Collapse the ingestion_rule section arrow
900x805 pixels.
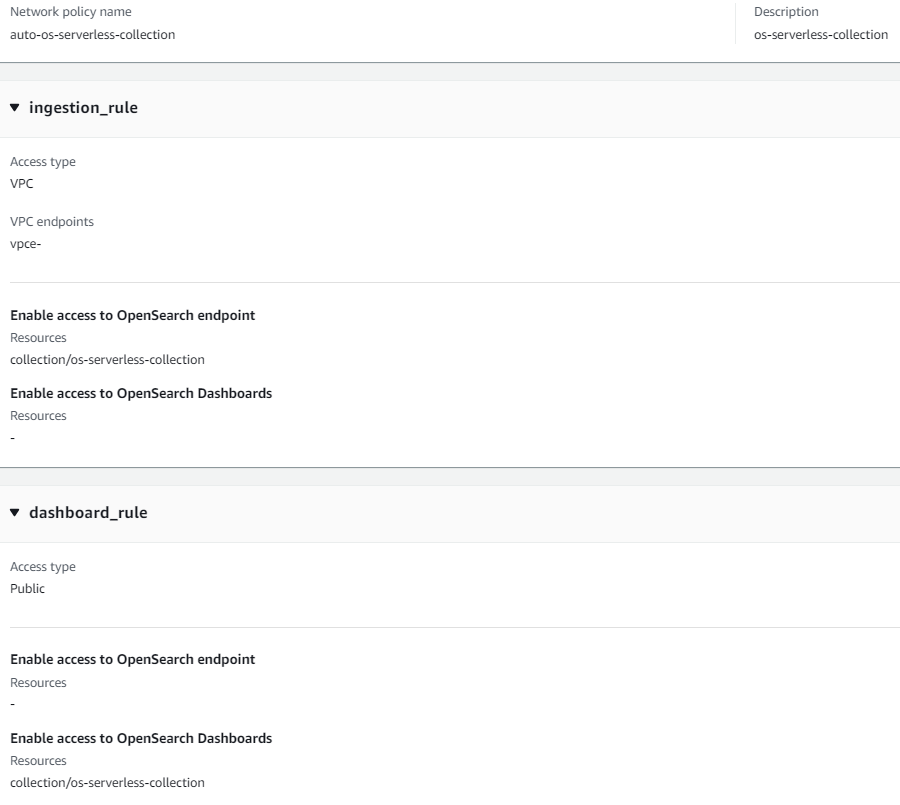click(15, 107)
